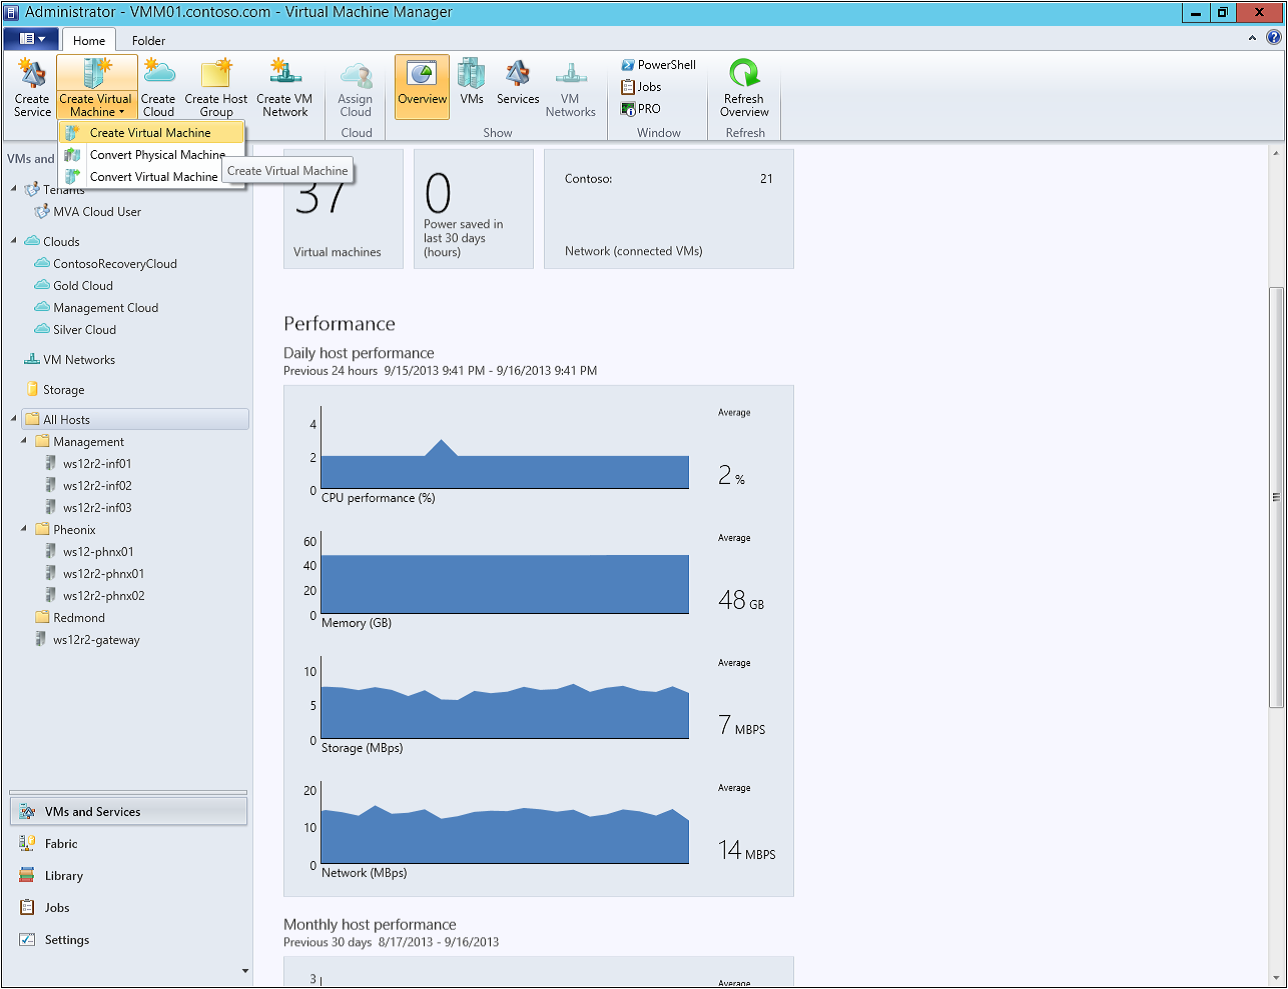This screenshot has width=1288, height=989.
Task: Show the VMs view
Action: pyautogui.click(x=472, y=82)
